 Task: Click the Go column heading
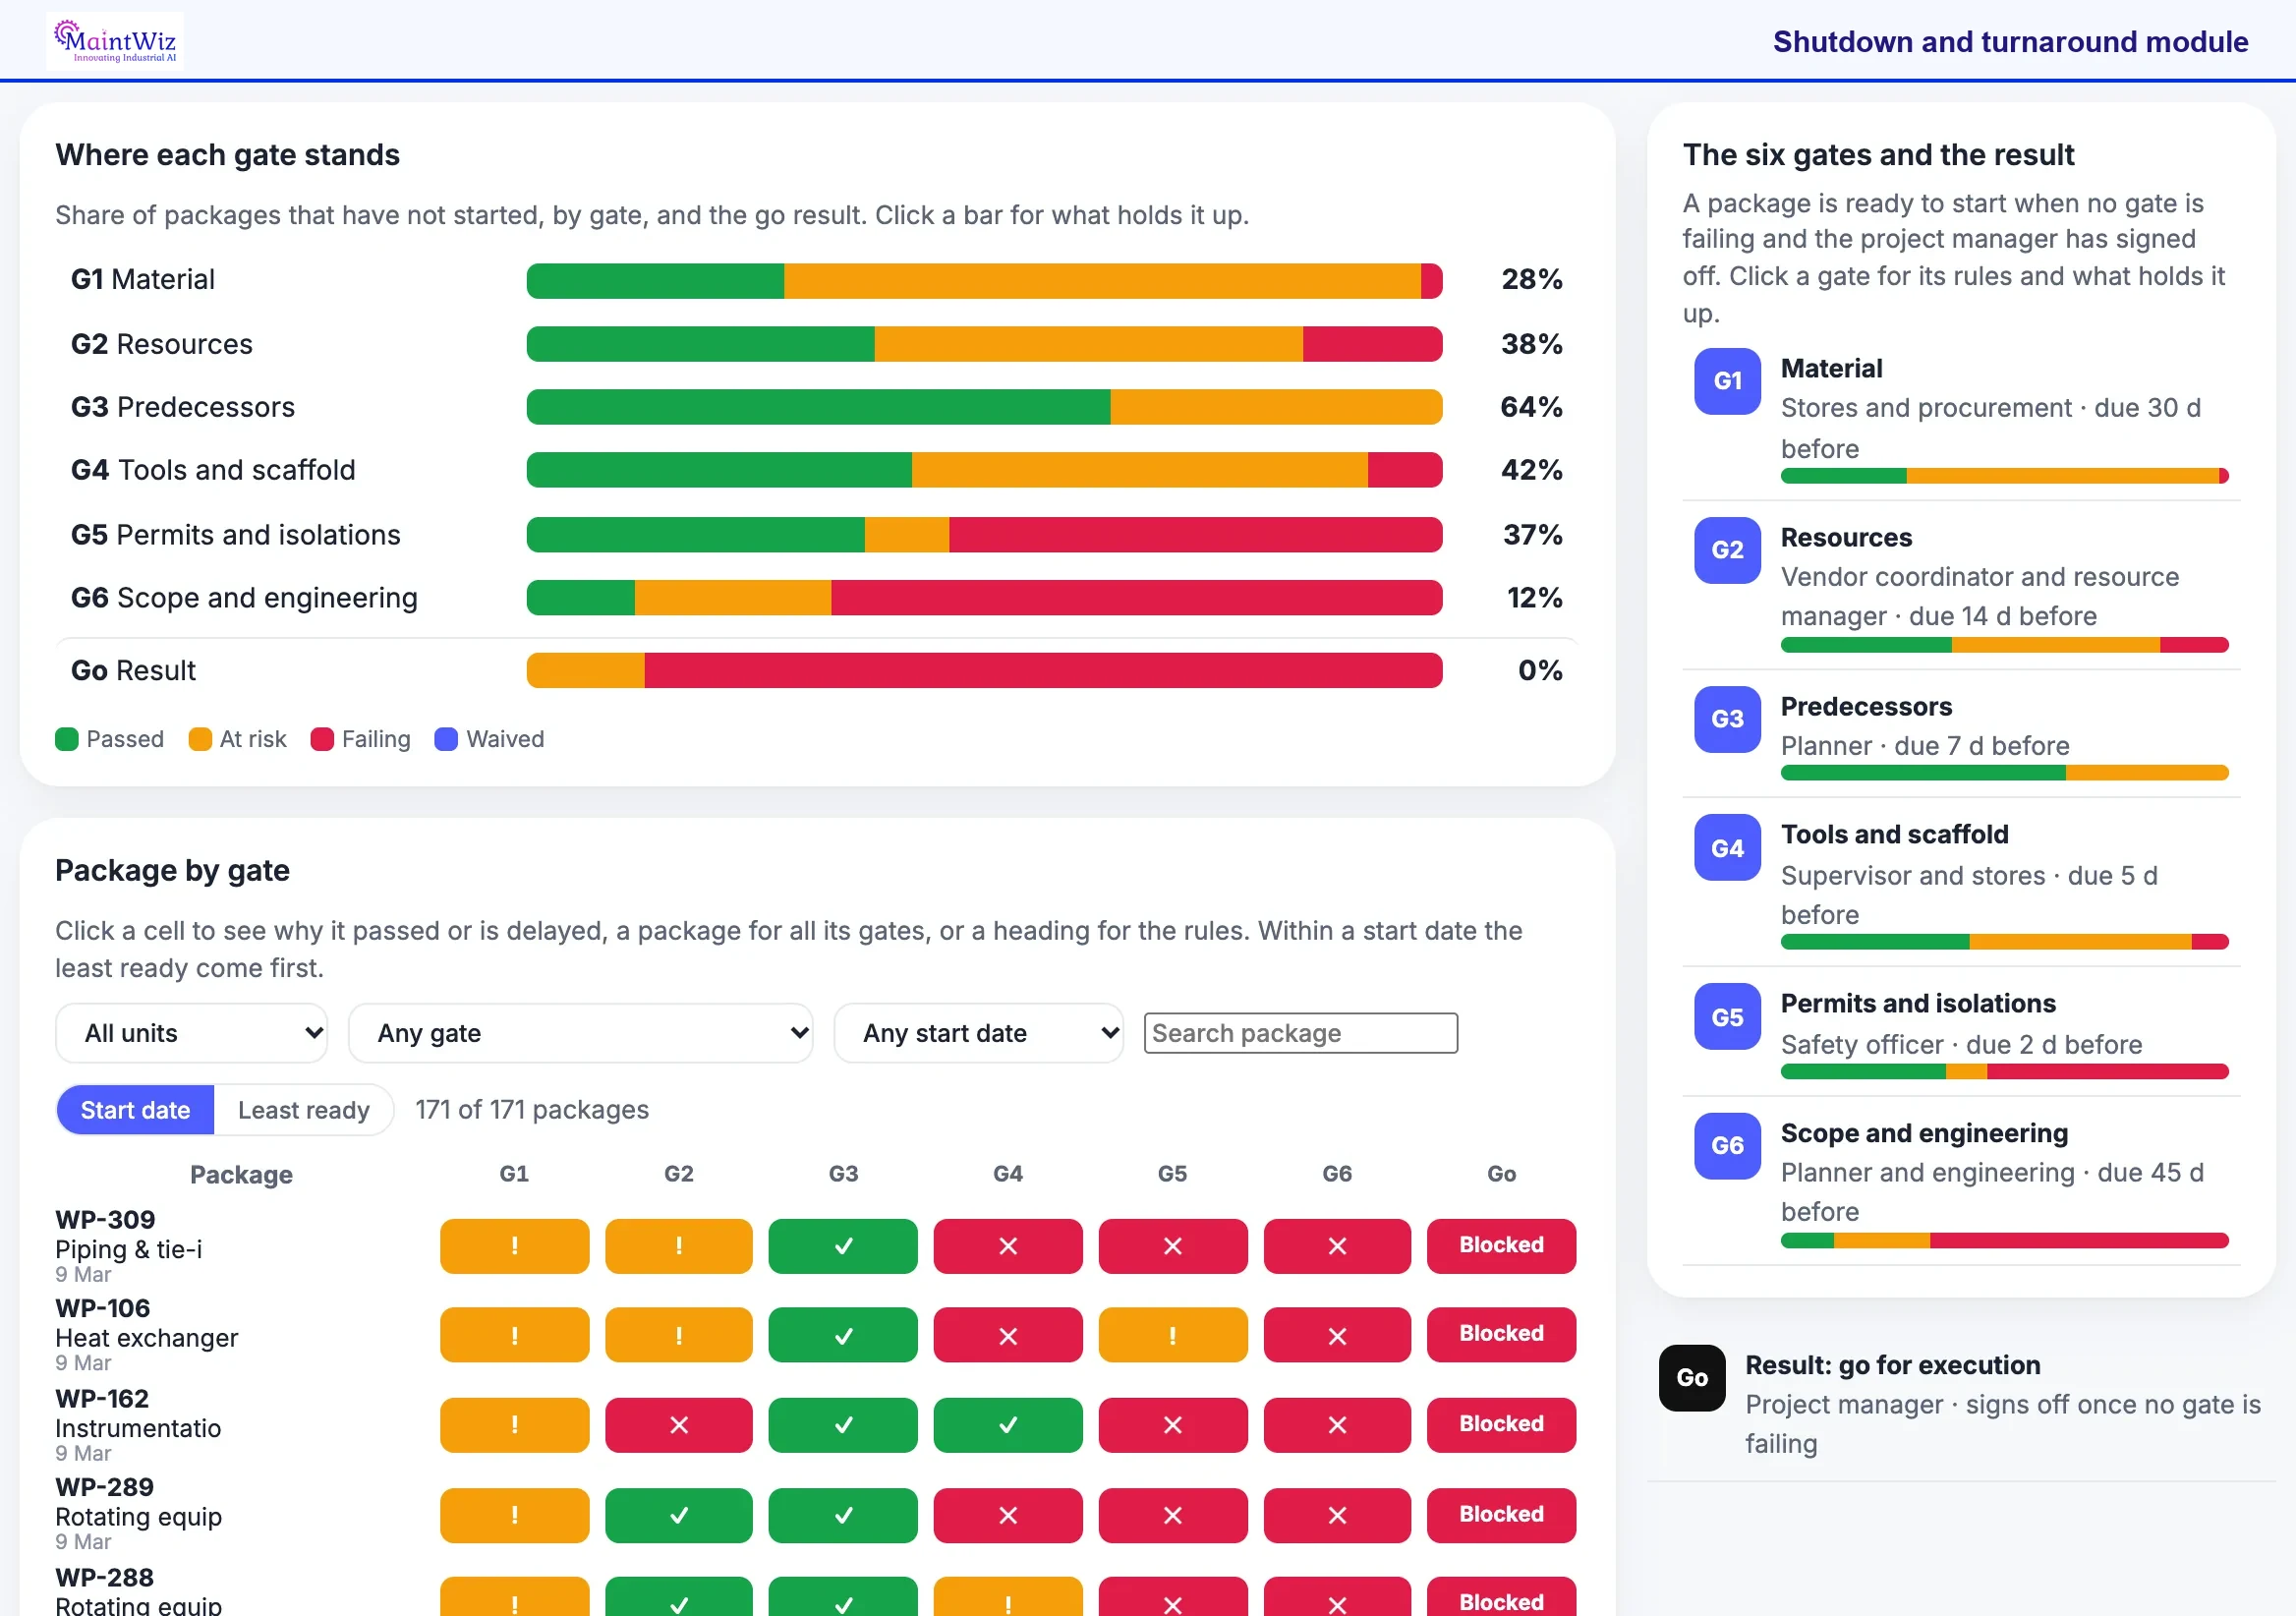[x=1501, y=1174]
